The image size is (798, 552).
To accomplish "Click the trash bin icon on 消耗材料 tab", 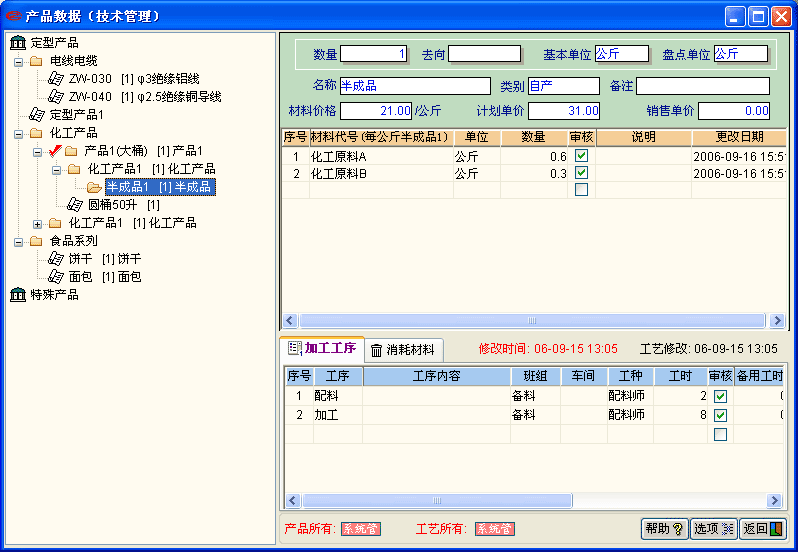I will click(x=376, y=350).
